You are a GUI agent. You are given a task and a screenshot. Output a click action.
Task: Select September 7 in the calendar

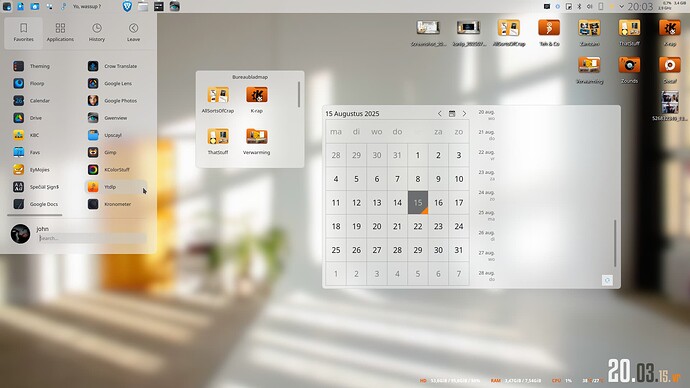459,274
